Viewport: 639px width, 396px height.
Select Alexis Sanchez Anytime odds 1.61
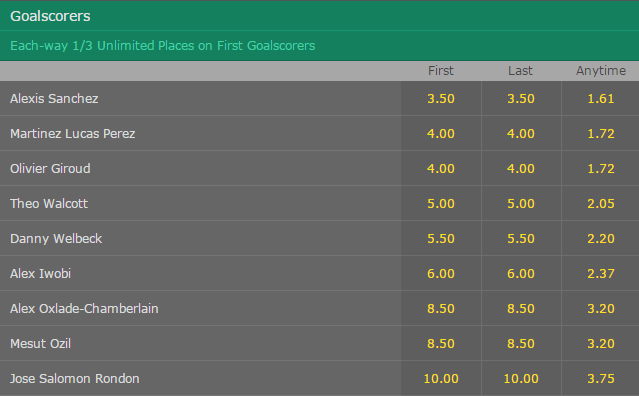(x=601, y=99)
